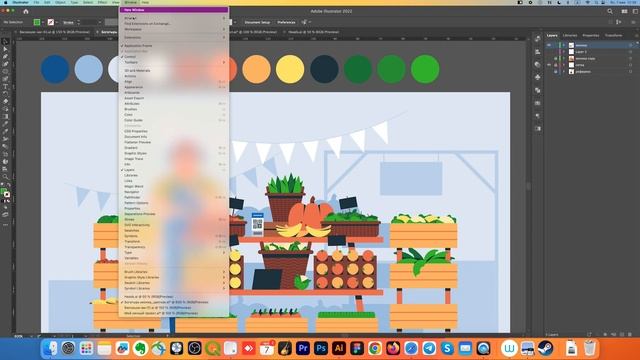The width and height of the screenshot is (640, 360).
Task: Expand the Toolbars submenu
Action: [x=174, y=62]
